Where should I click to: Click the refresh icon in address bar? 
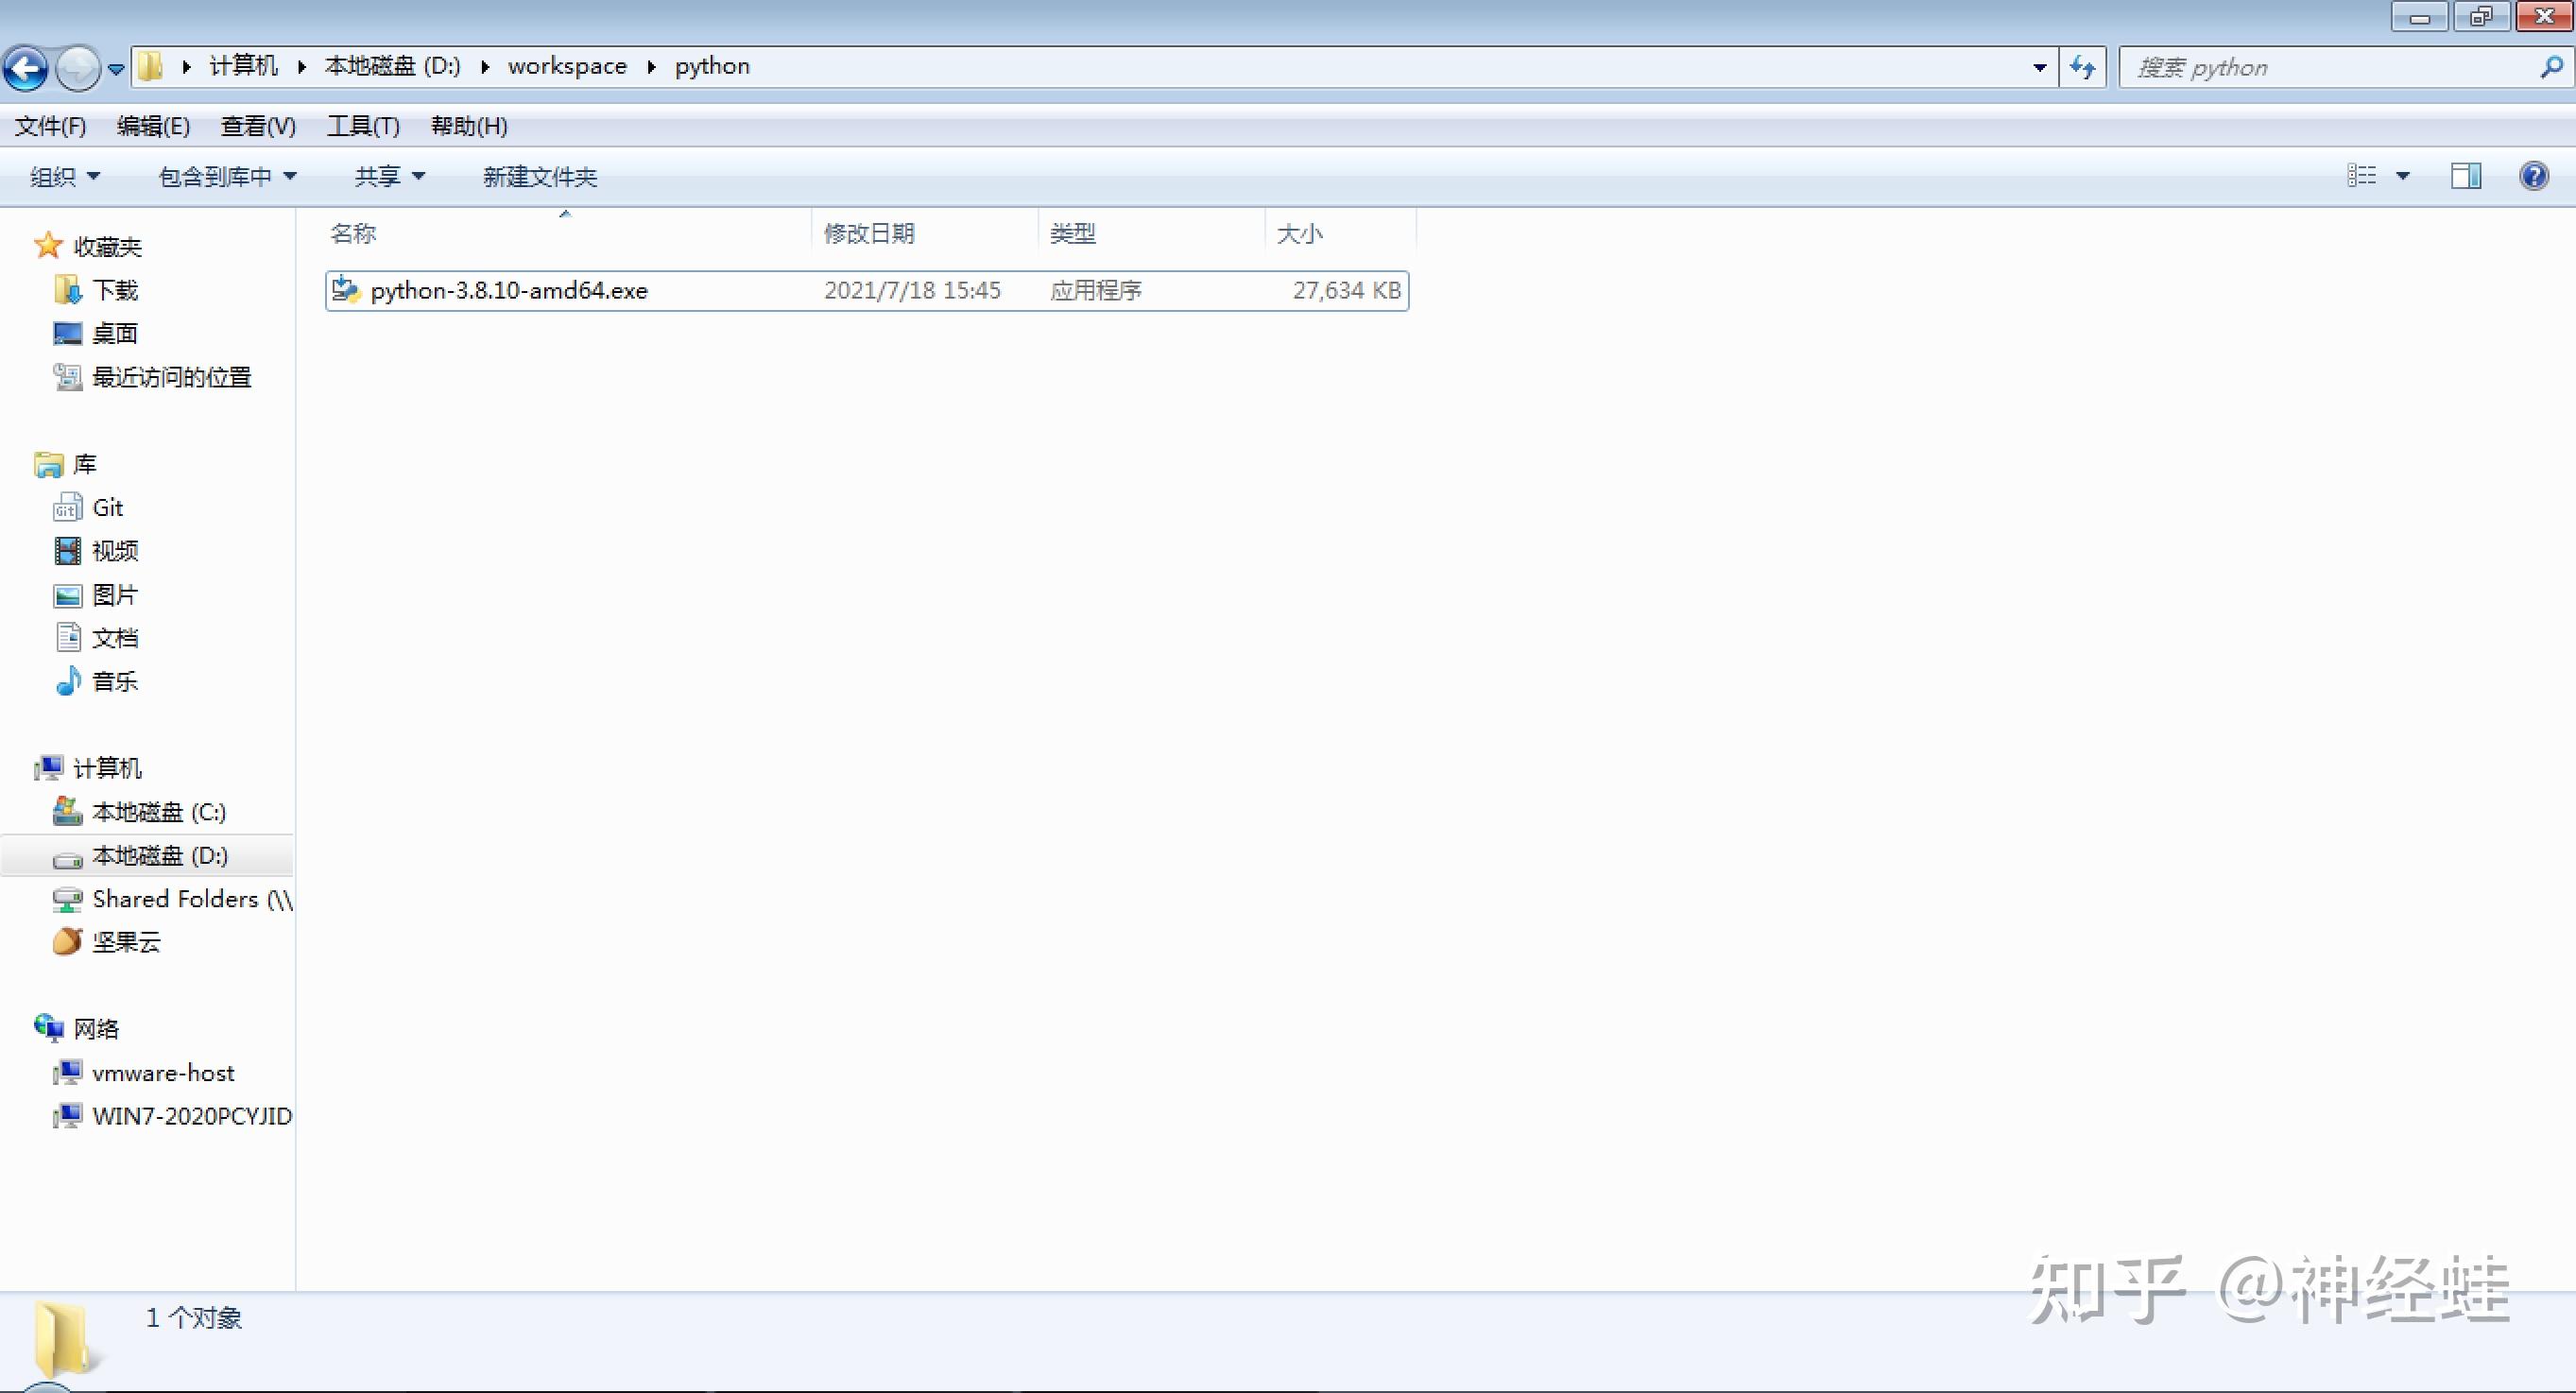[2082, 66]
